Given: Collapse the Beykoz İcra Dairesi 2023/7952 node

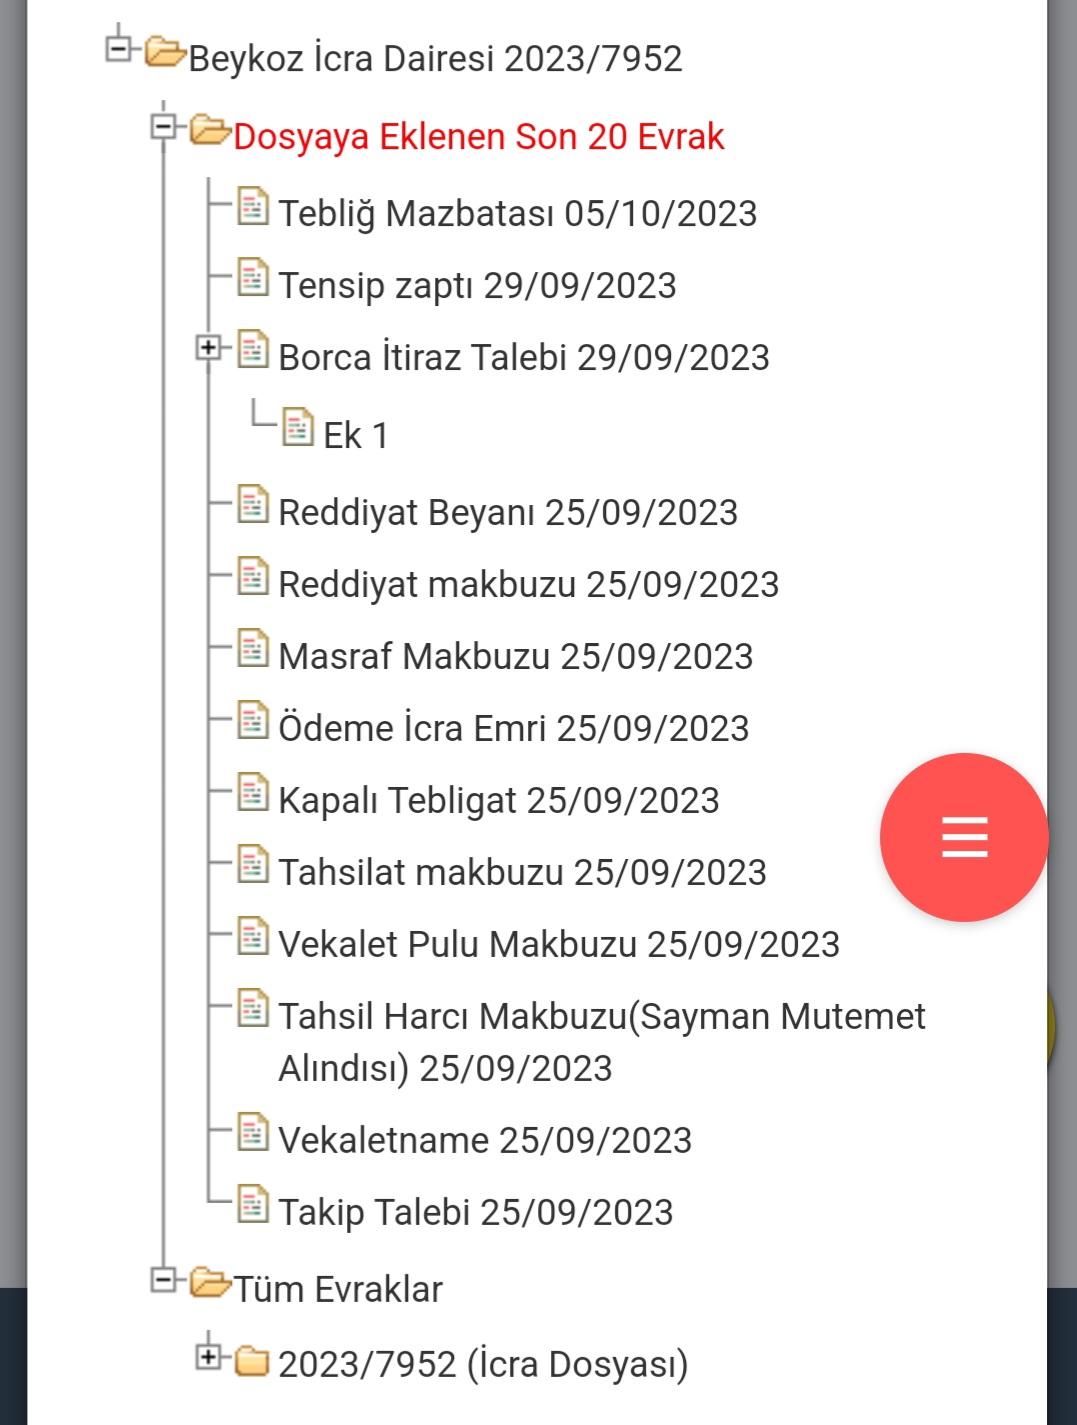Looking at the screenshot, I should point(119,47).
